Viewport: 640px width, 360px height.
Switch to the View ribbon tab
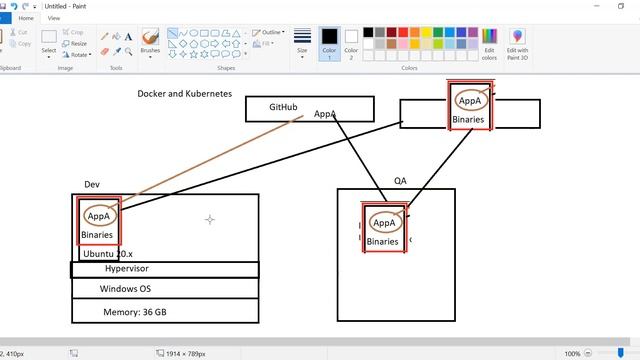pyautogui.click(x=53, y=18)
